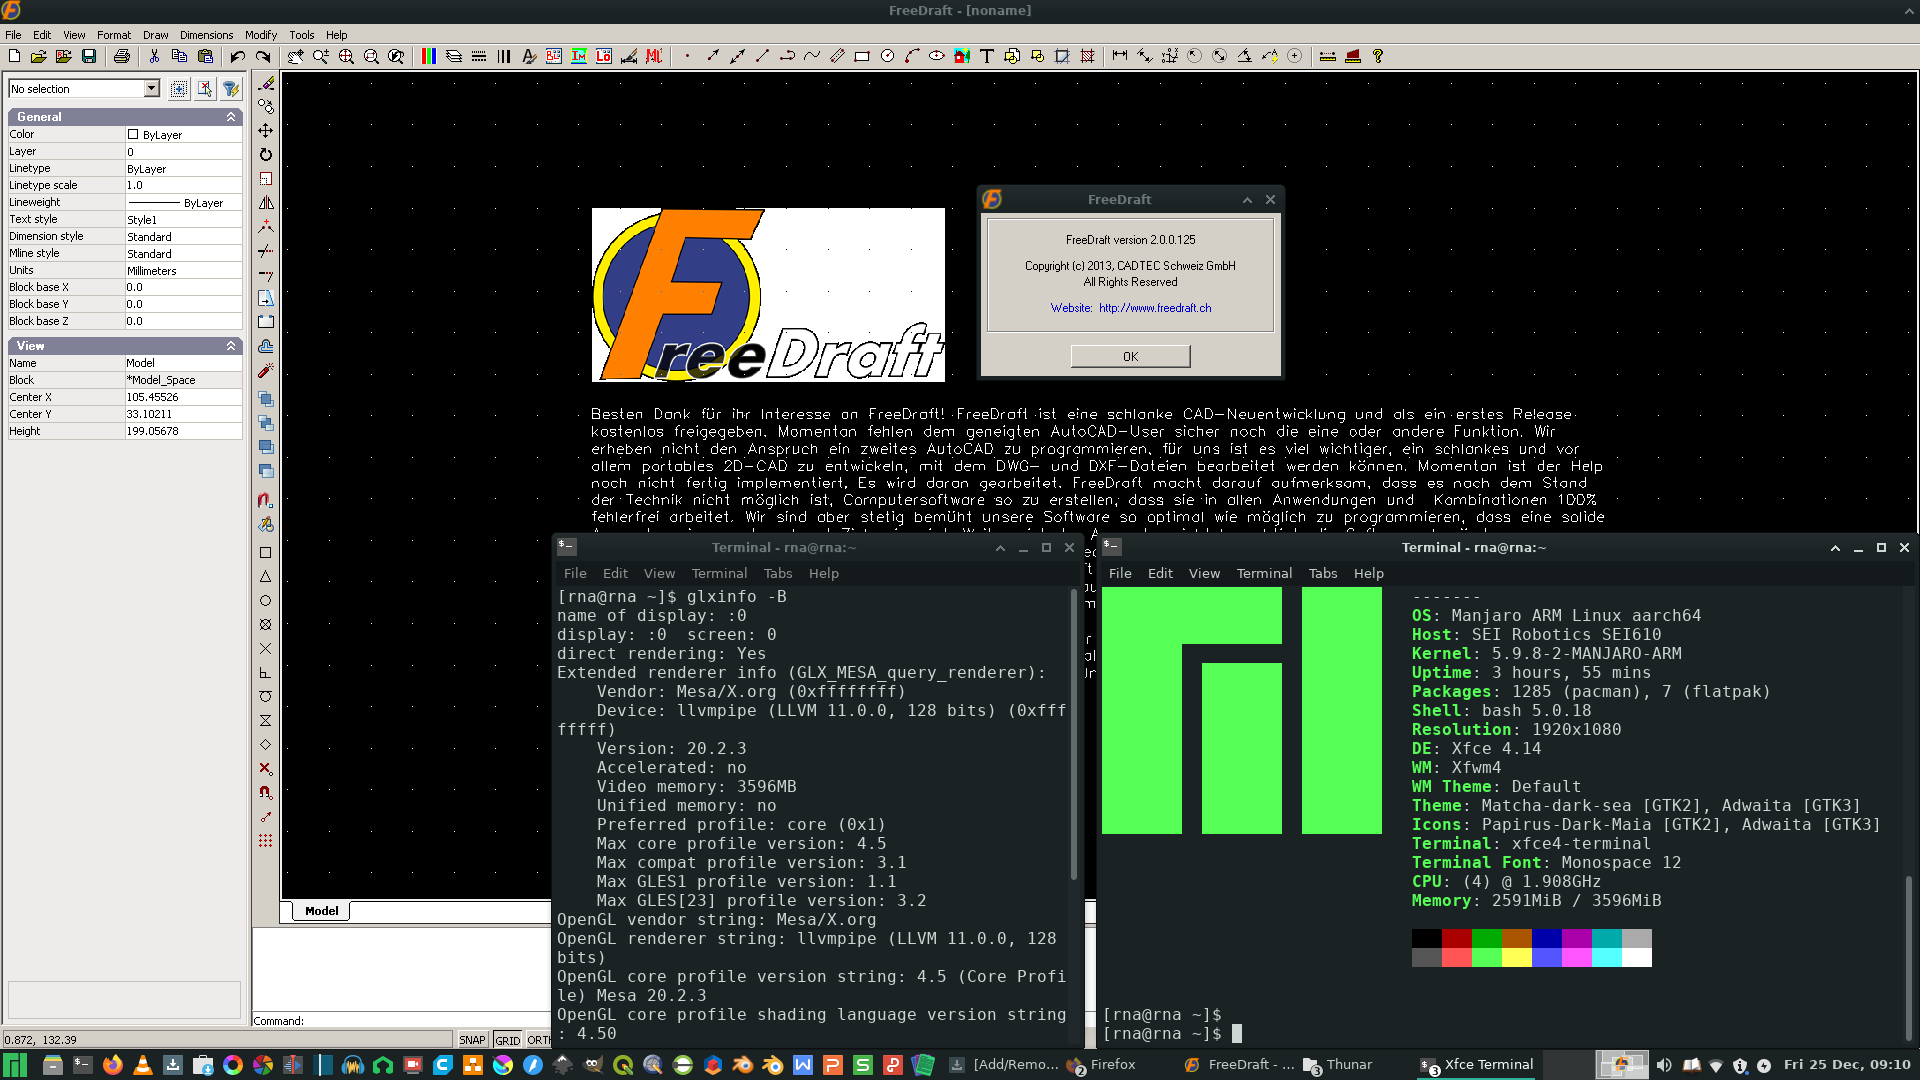Viewport: 1920px width, 1080px height.
Task: Open the color (RGB bars) icon
Action: click(x=429, y=56)
